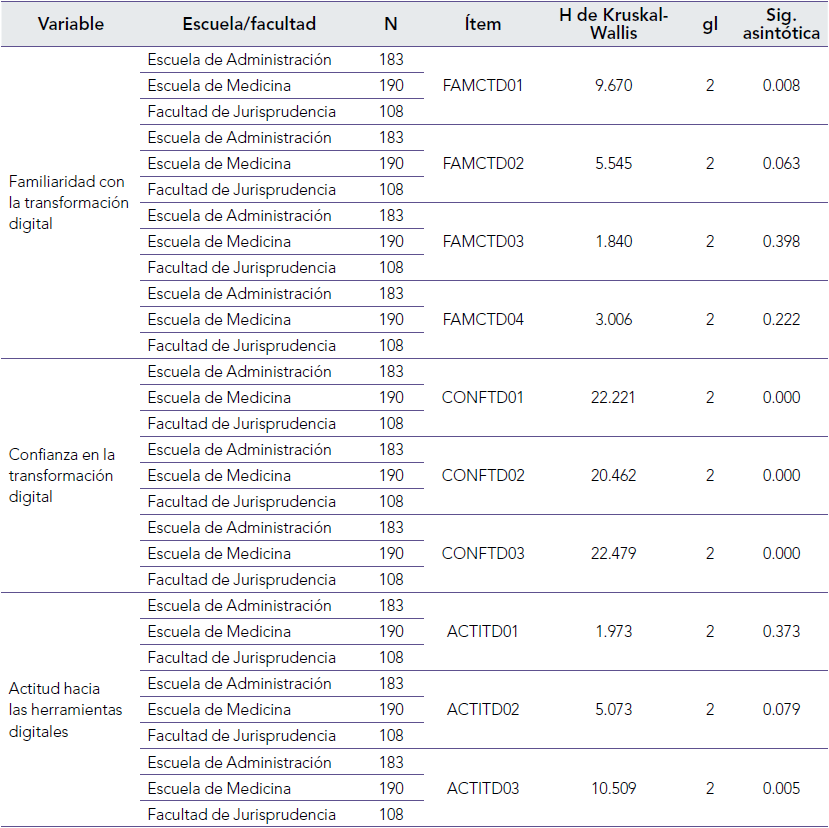Click the significance value 0.398

pyautogui.click(x=780, y=242)
